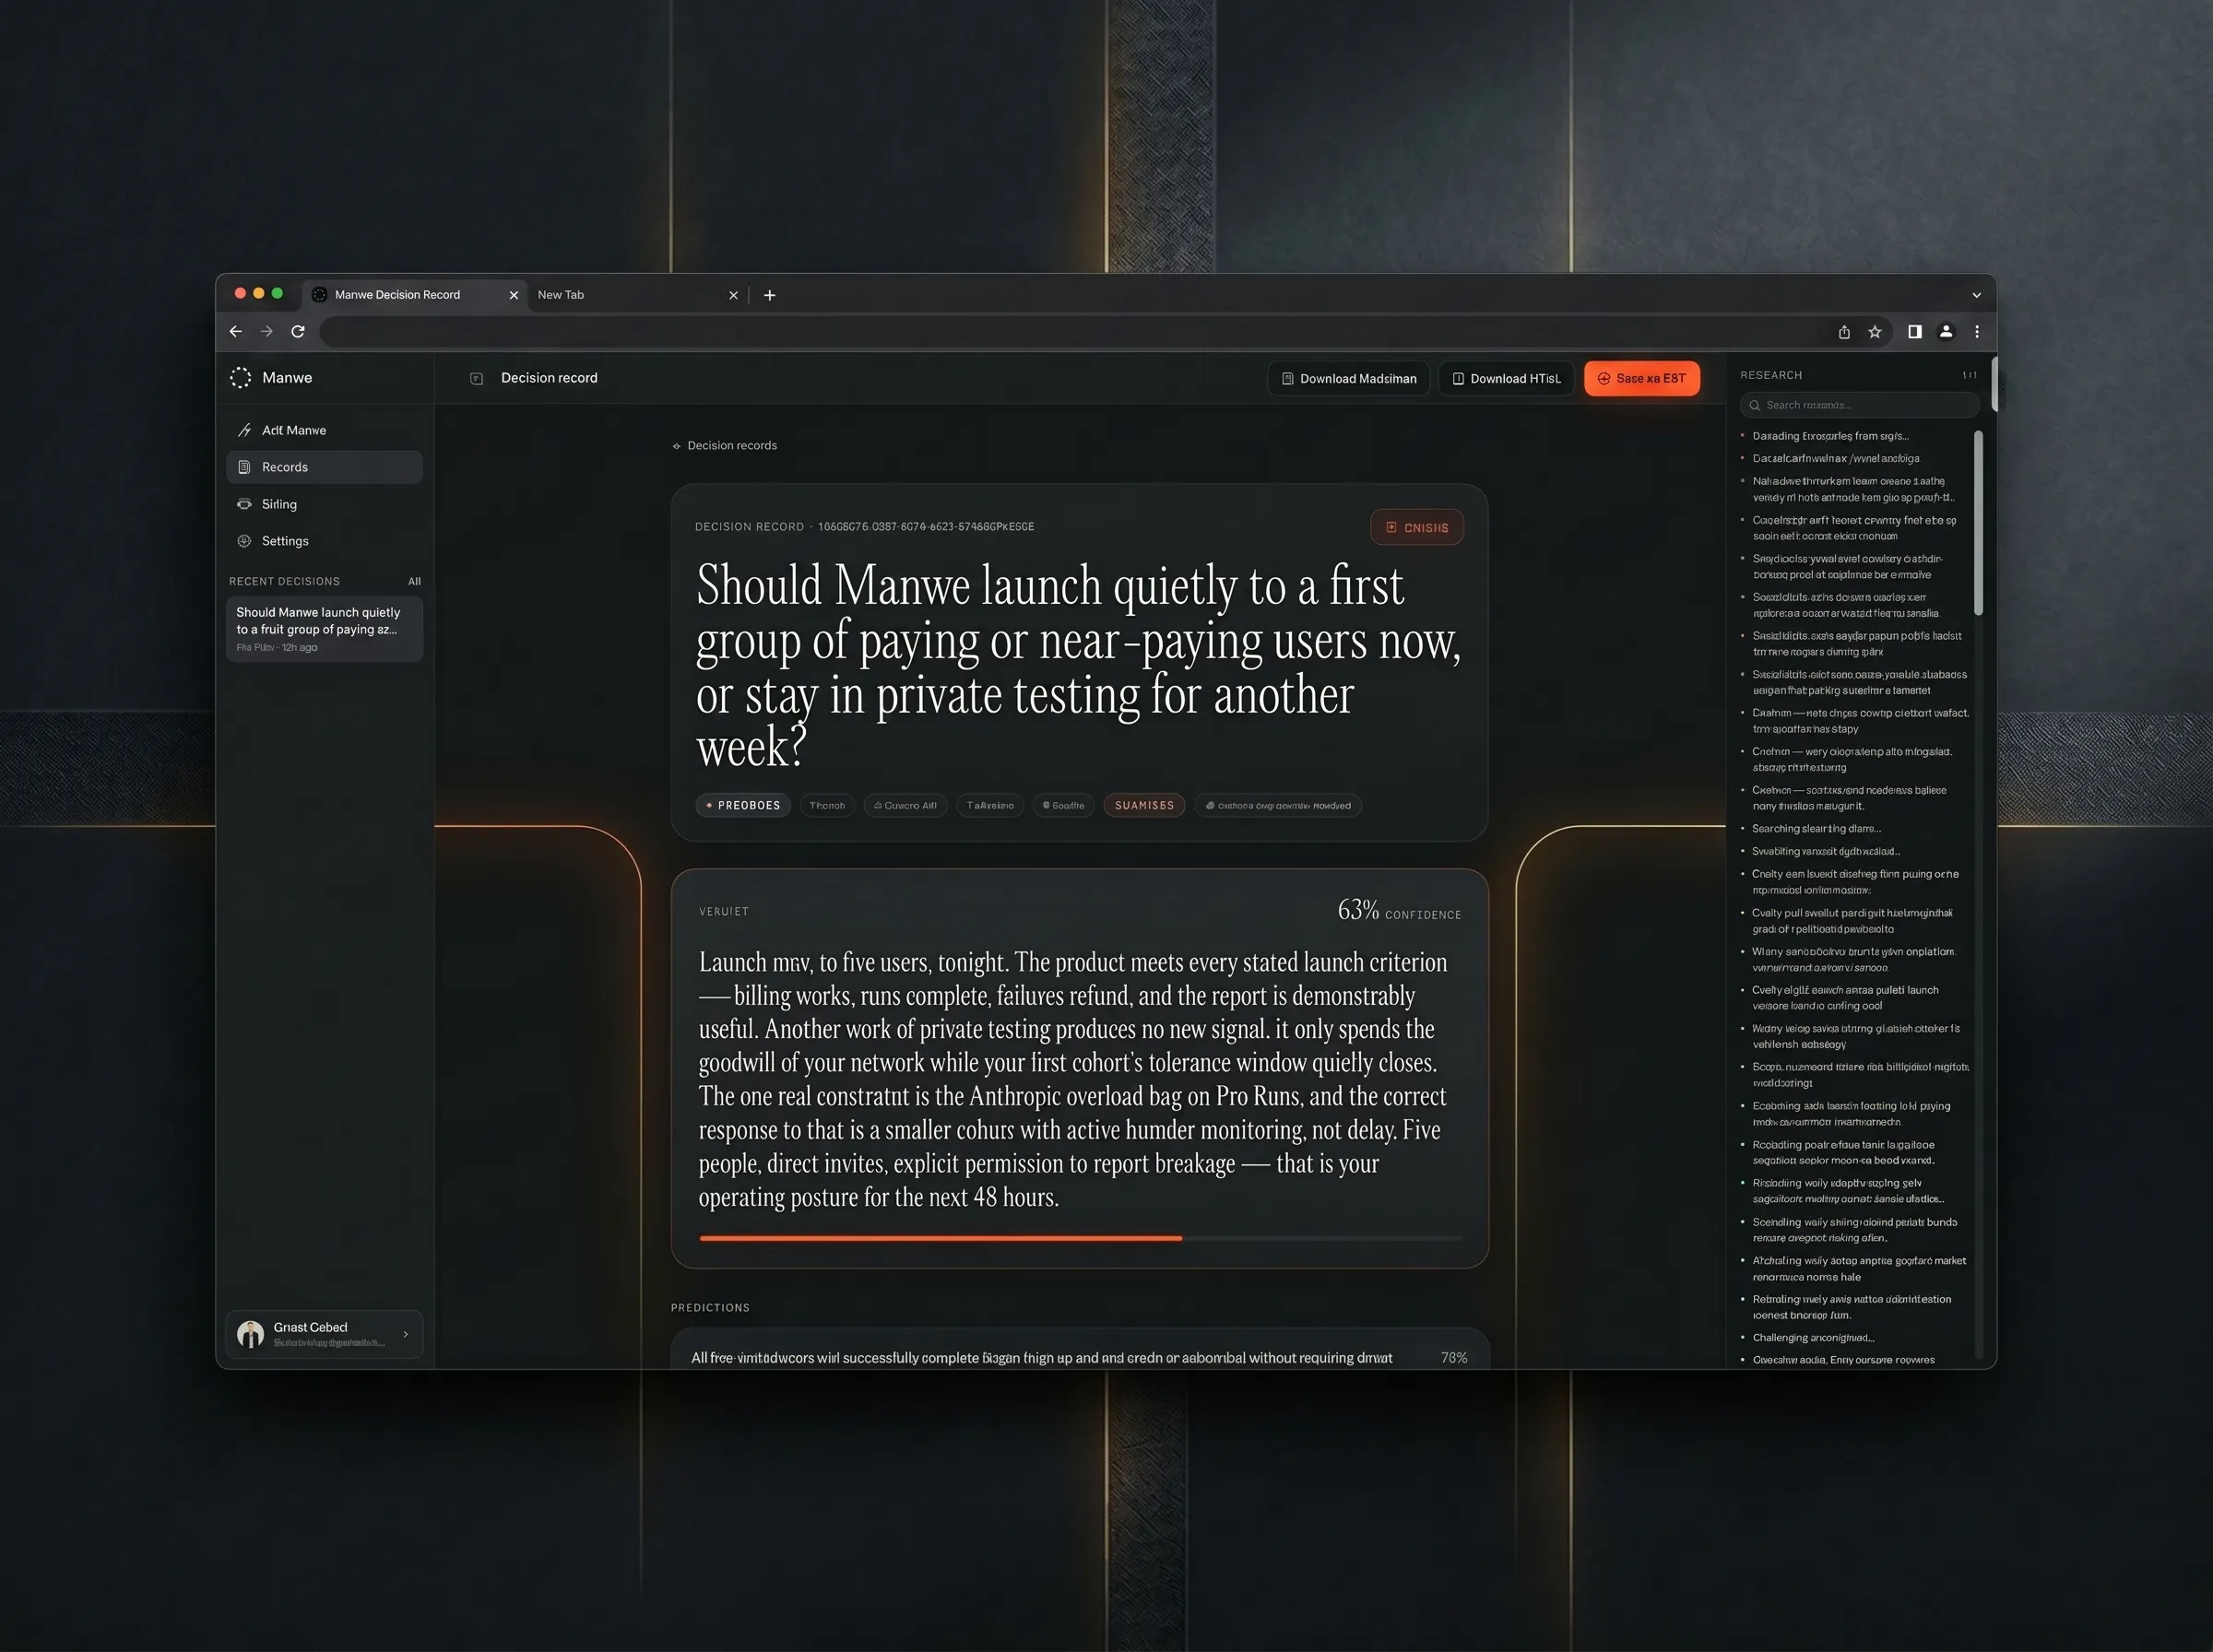Click the Download Madsiman button

click(x=1348, y=378)
